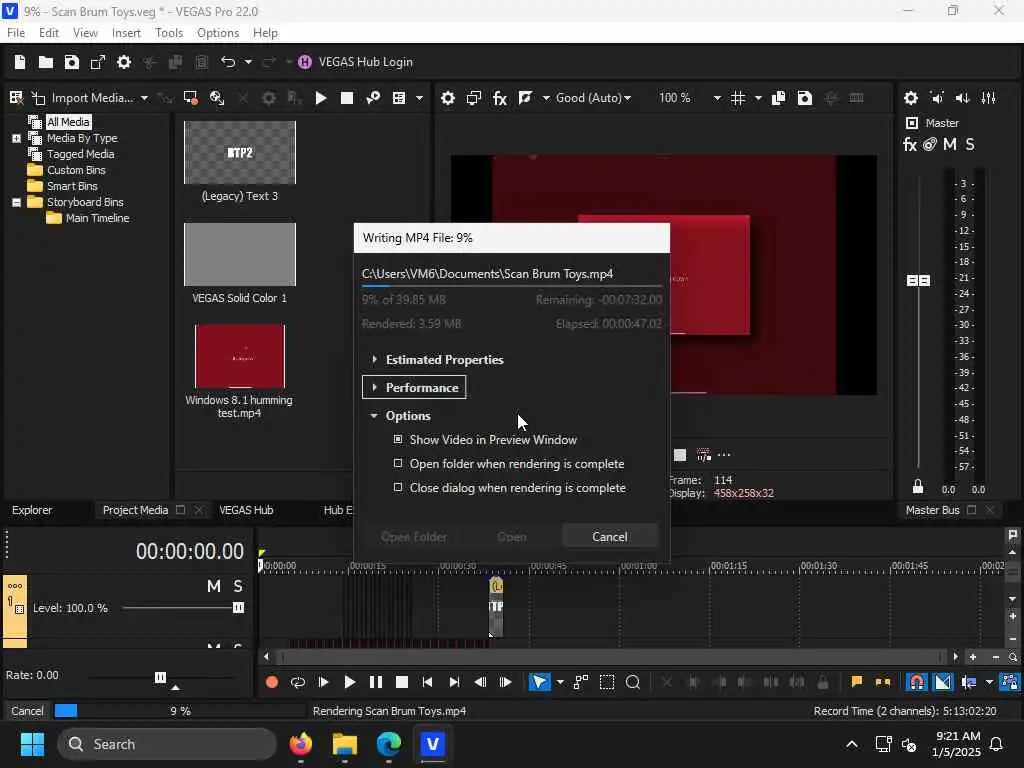Toggle Split Screen View icon
1024x768 pixels.
(x=525, y=98)
